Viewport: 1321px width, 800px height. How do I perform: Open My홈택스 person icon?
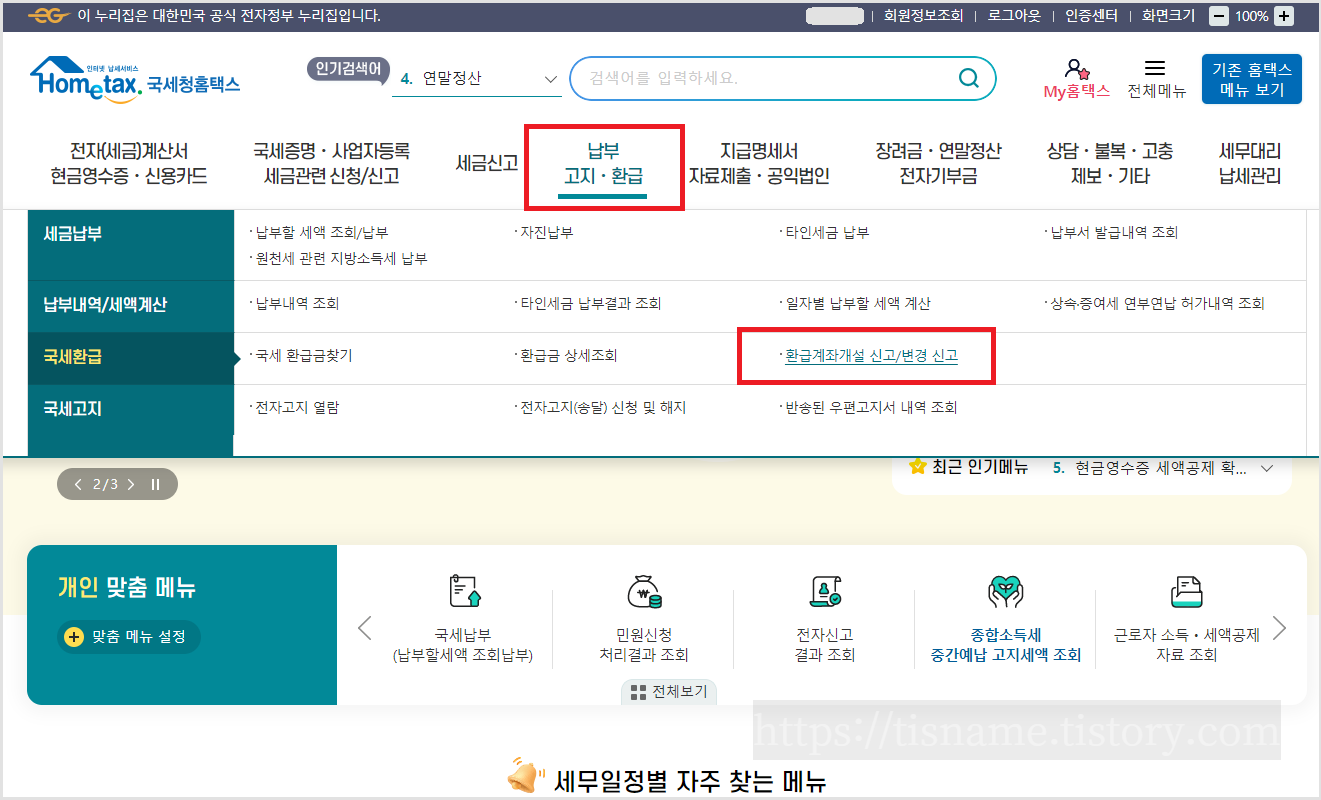[1076, 69]
